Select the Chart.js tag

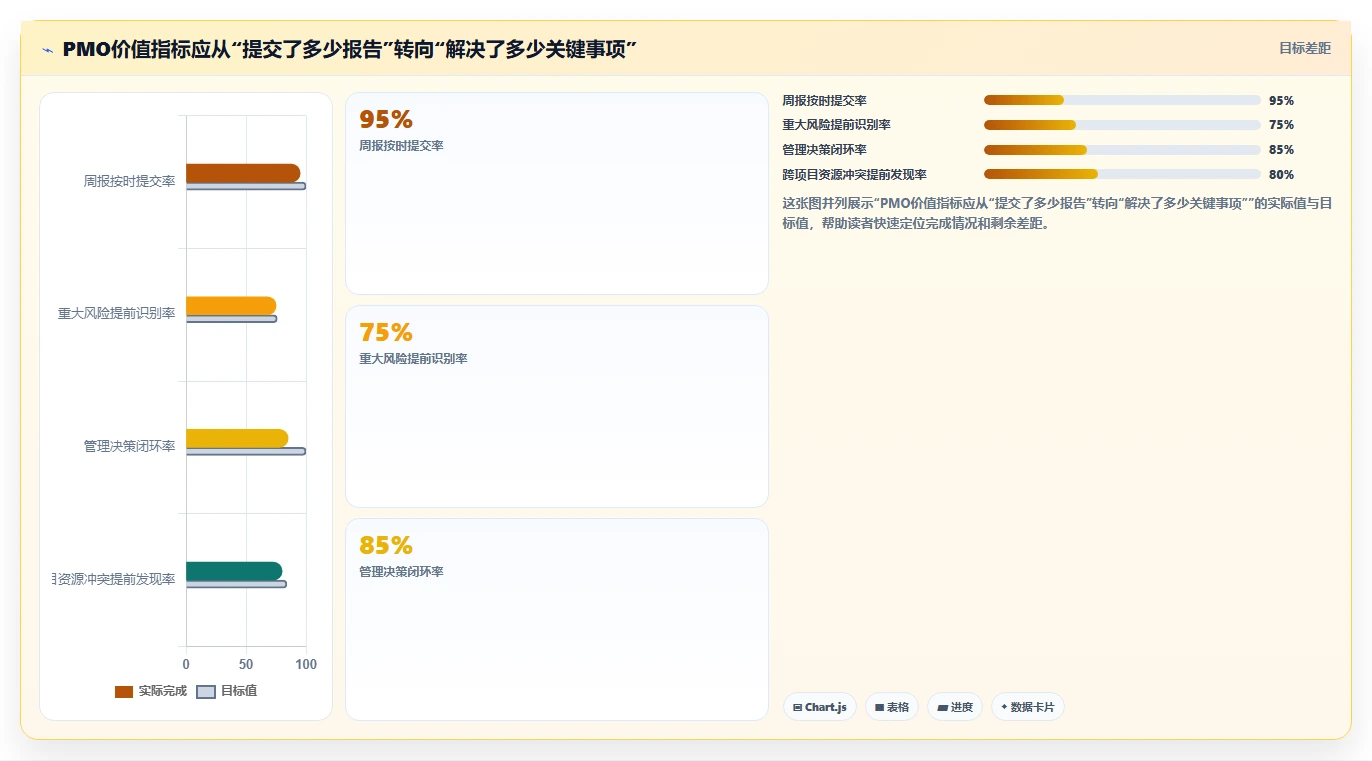(820, 707)
